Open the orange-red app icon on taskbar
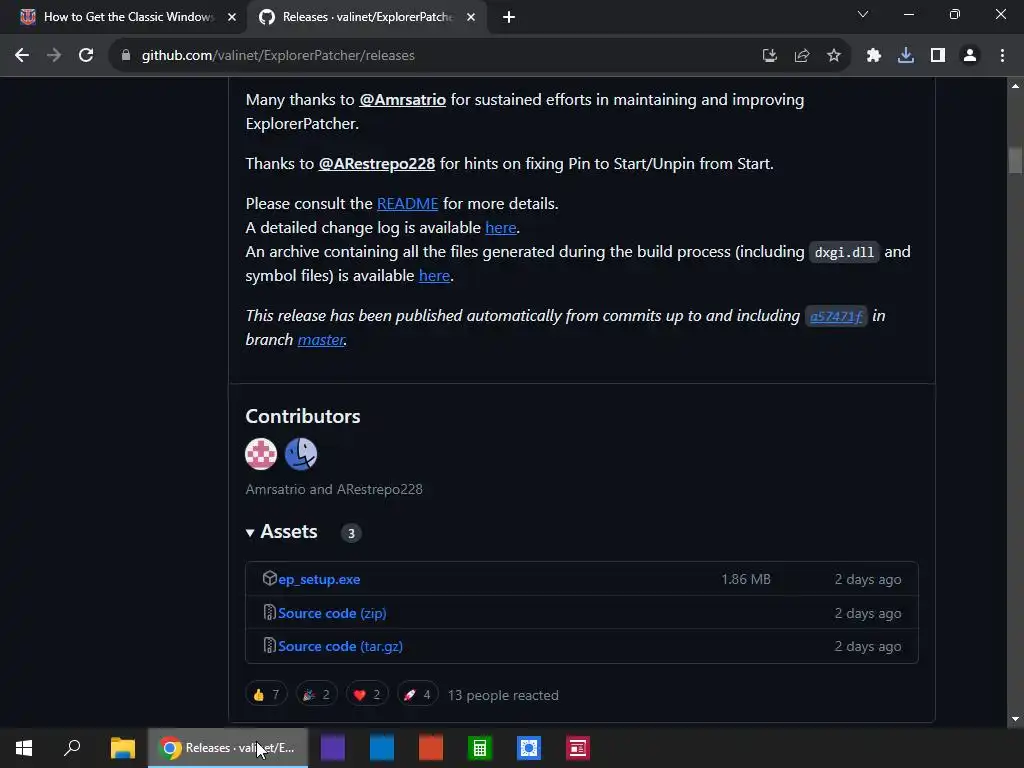Screen dimensions: 1024x768 coord(430,748)
